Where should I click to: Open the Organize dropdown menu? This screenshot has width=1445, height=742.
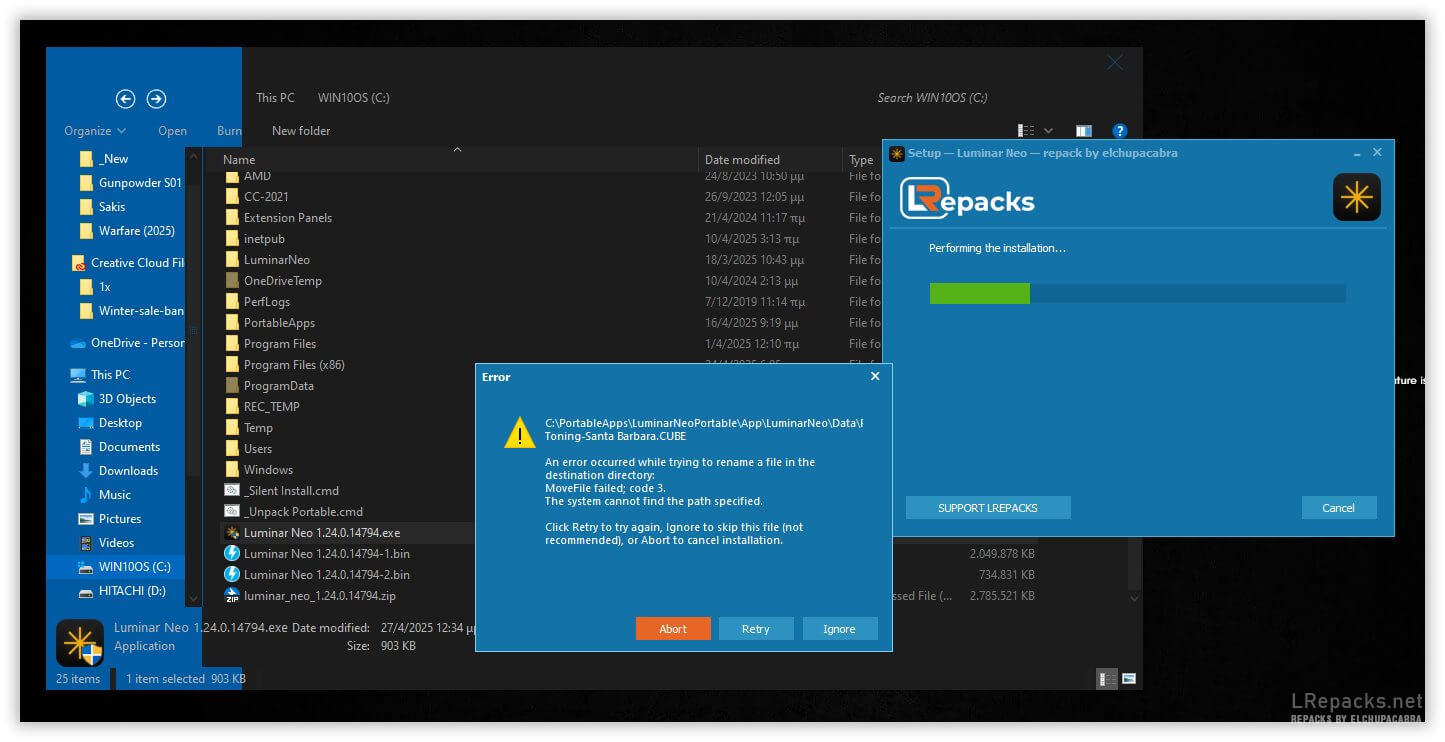point(95,131)
